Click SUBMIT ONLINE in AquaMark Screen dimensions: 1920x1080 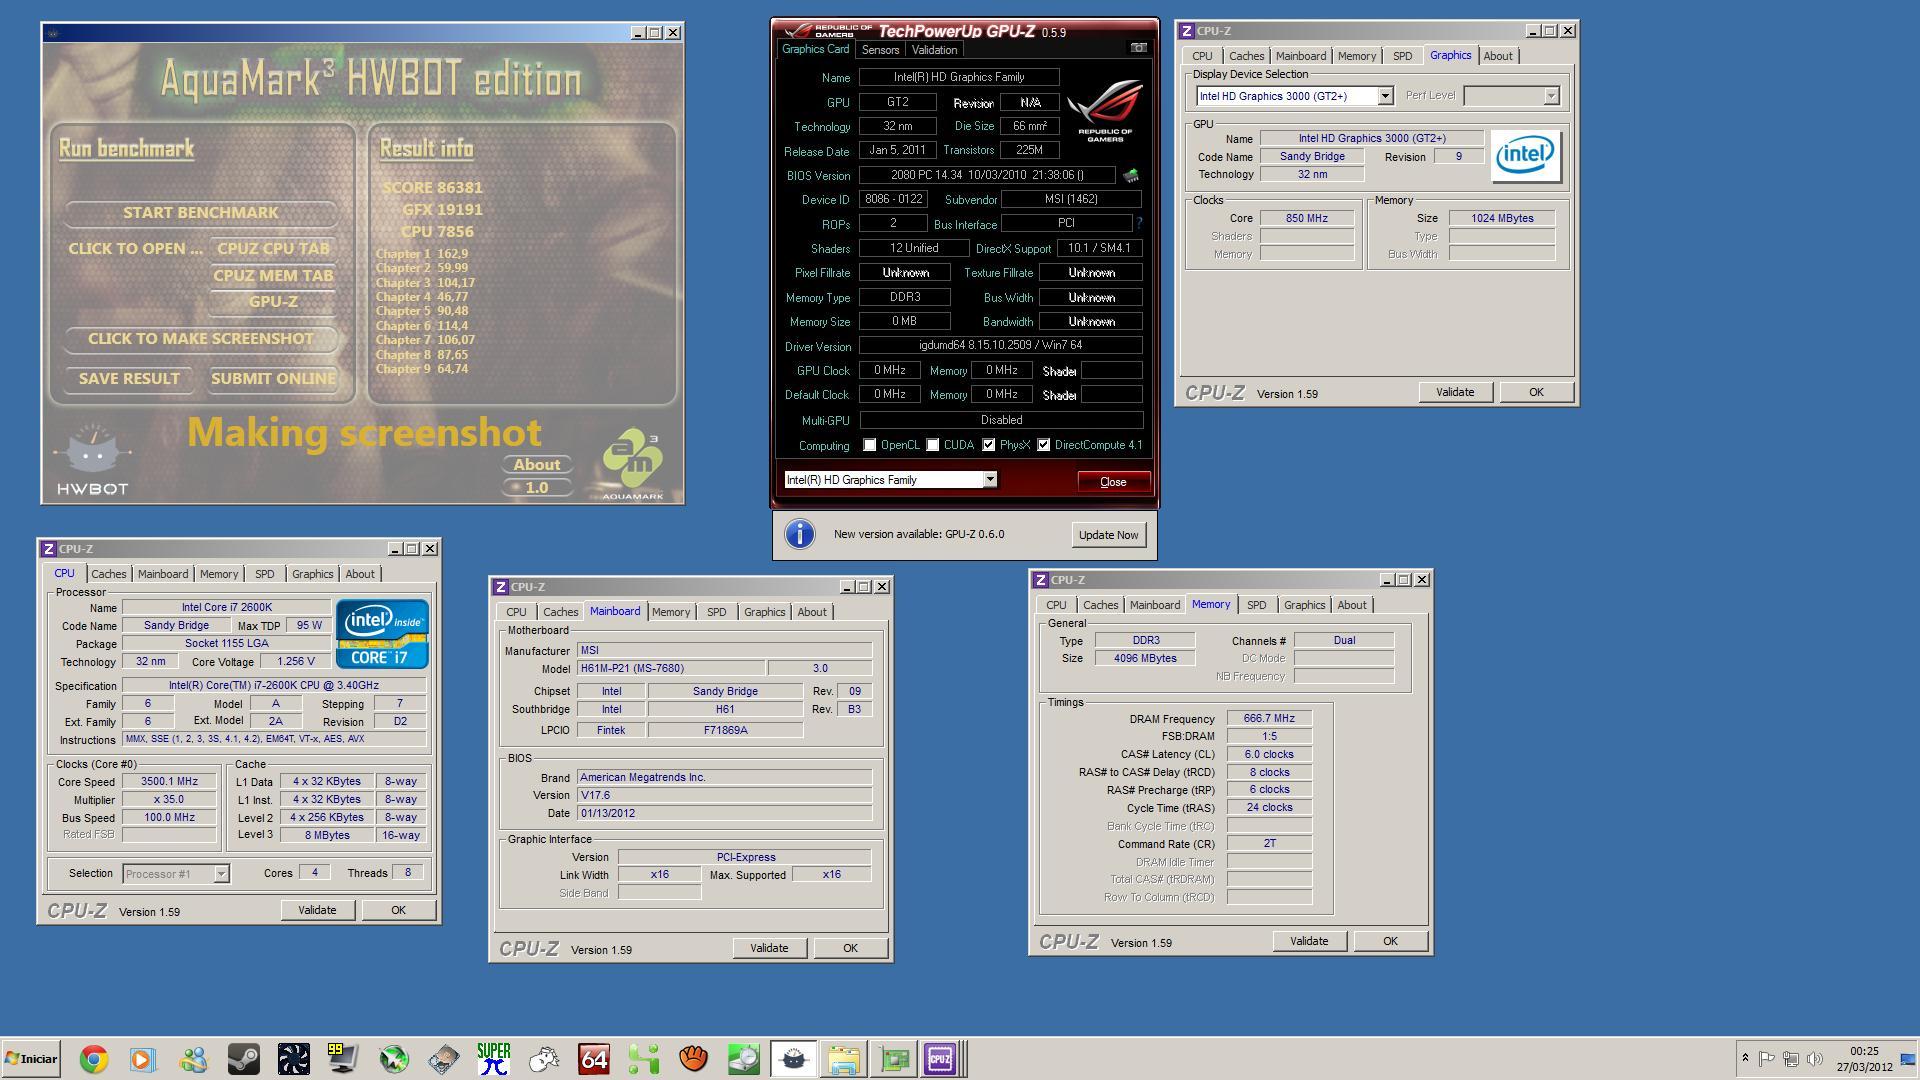273,379
